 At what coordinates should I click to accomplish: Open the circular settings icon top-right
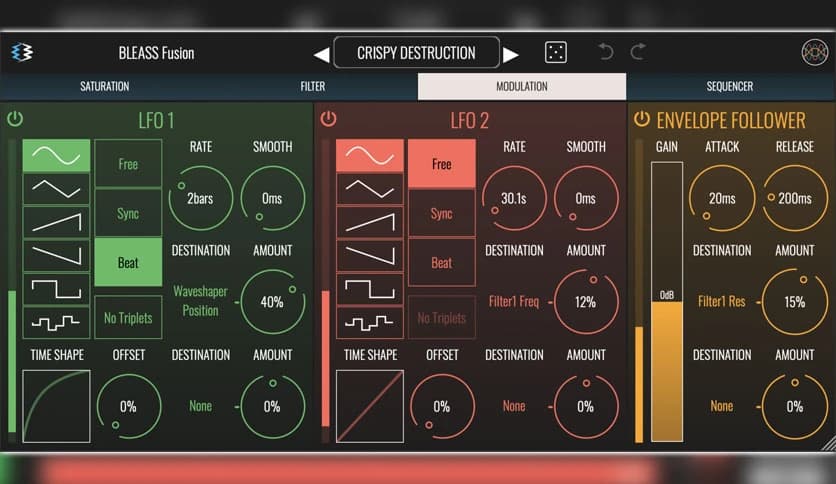point(814,52)
